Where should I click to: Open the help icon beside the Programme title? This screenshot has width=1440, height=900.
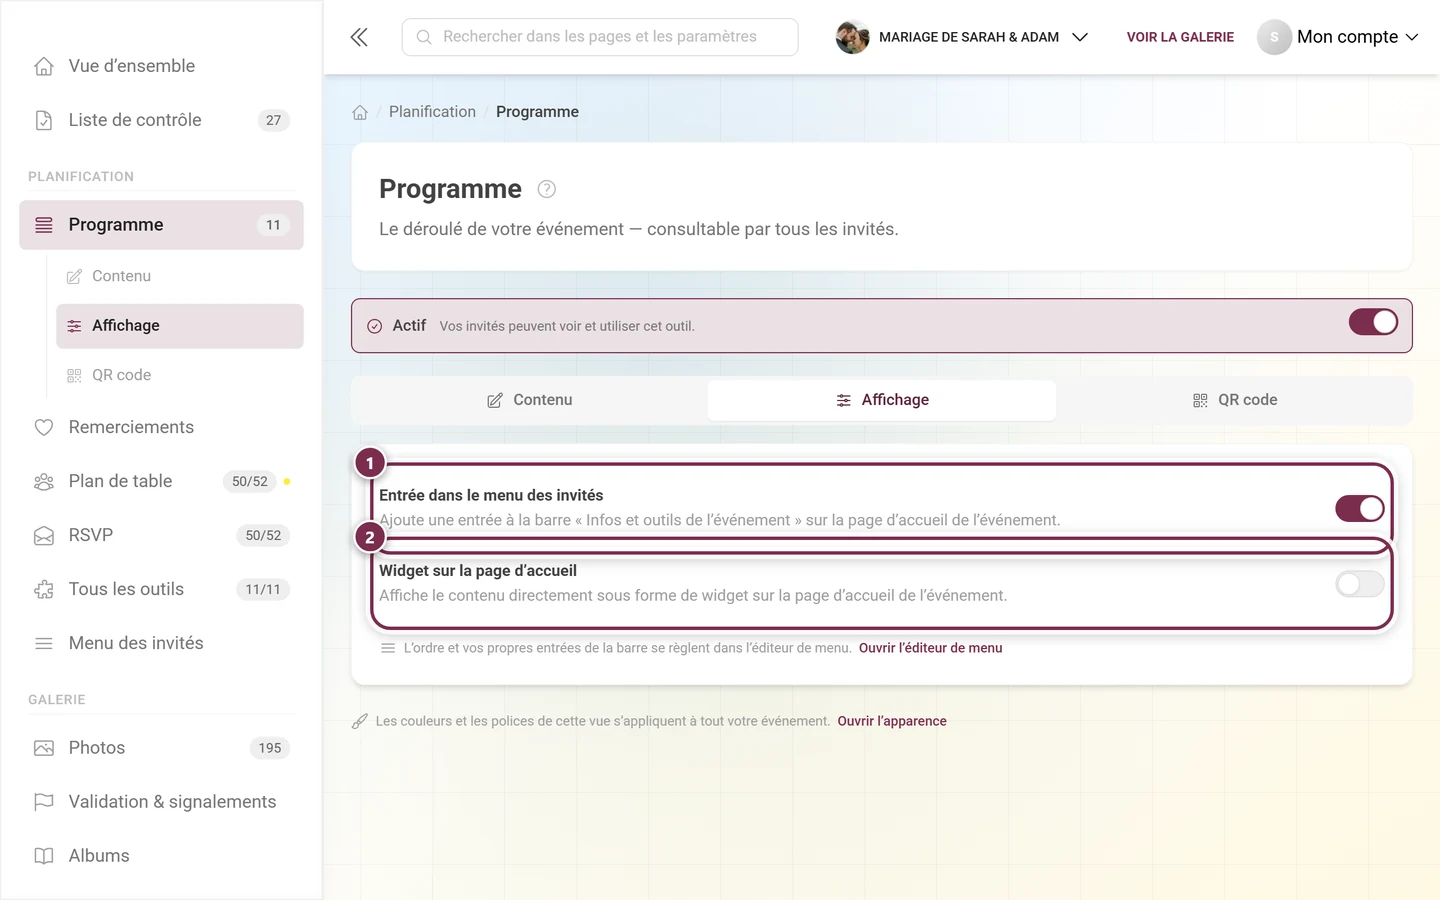pos(546,189)
